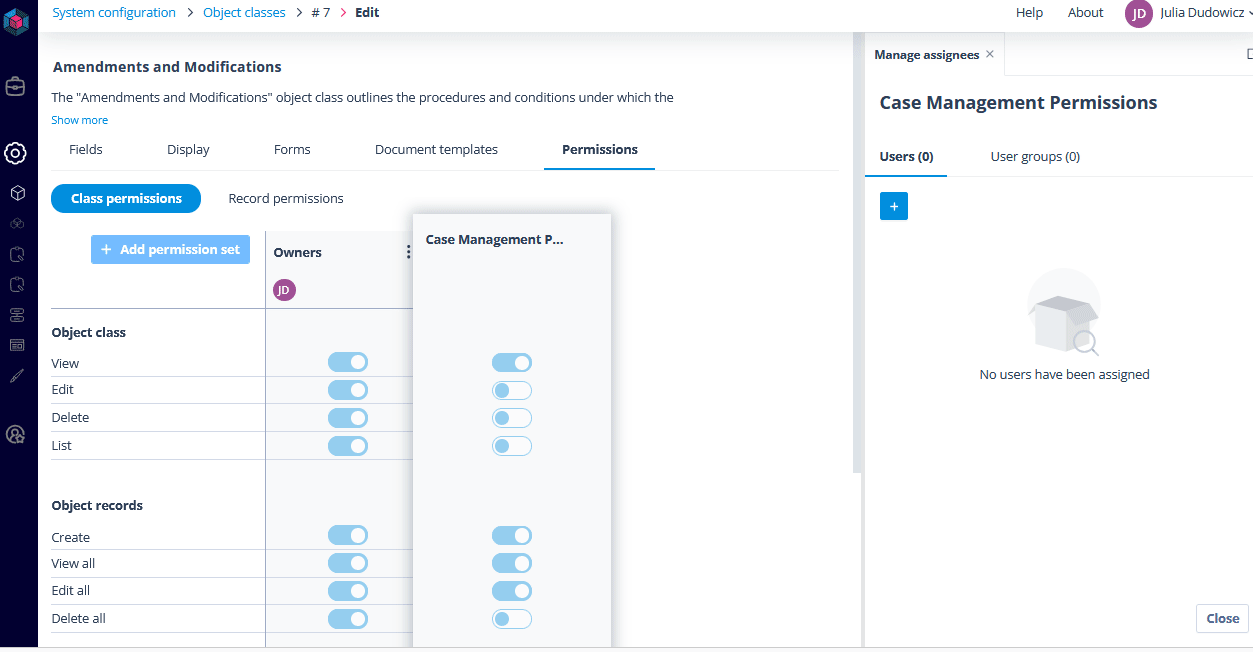Switch to the Display tab
The width and height of the screenshot is (1253, 652).
(x=188, y=149)
